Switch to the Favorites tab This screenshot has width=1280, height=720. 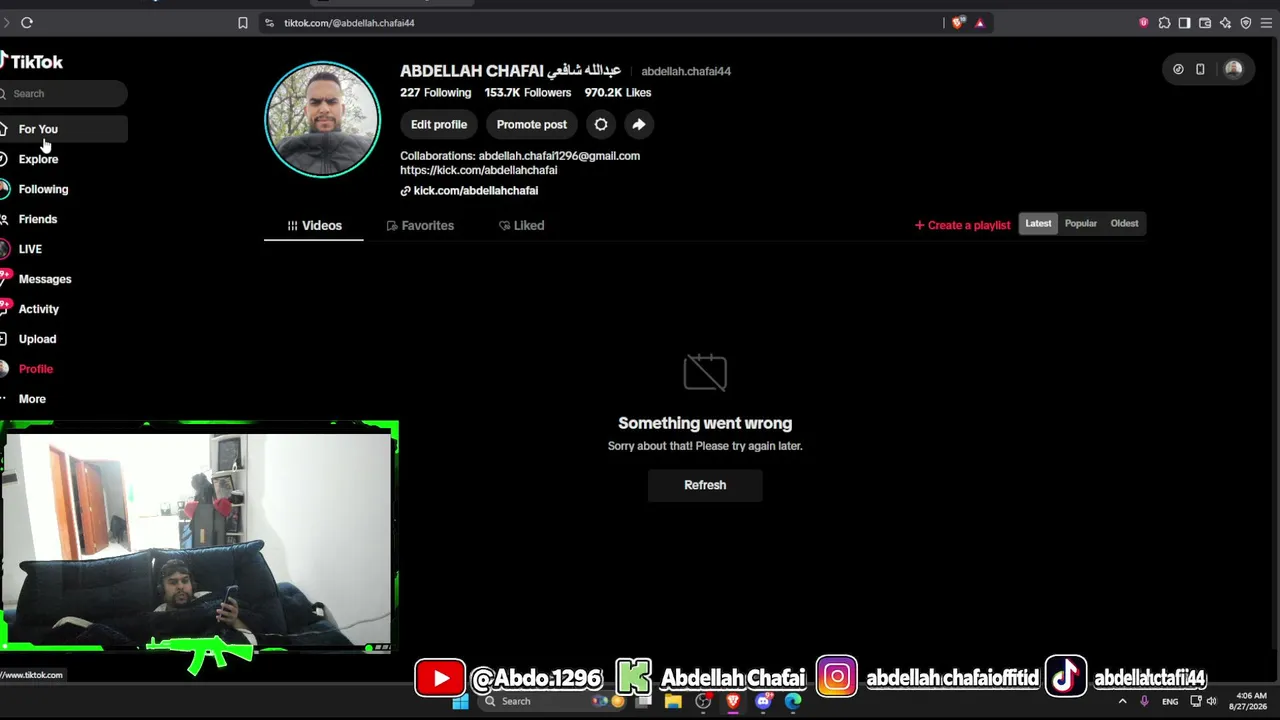coord(420,225)
